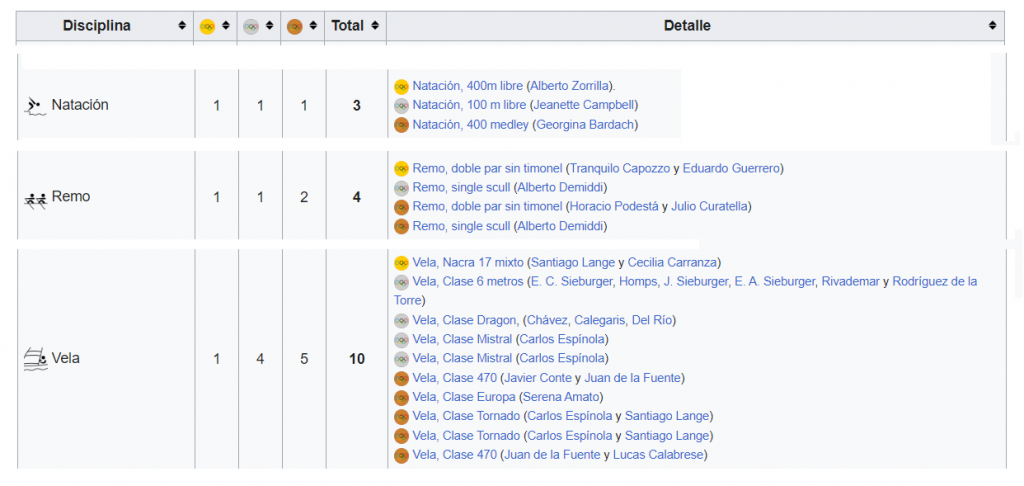1024x486 pixels.
Task: Click the bronze medal icon in table header
Action: click(295, 26)
